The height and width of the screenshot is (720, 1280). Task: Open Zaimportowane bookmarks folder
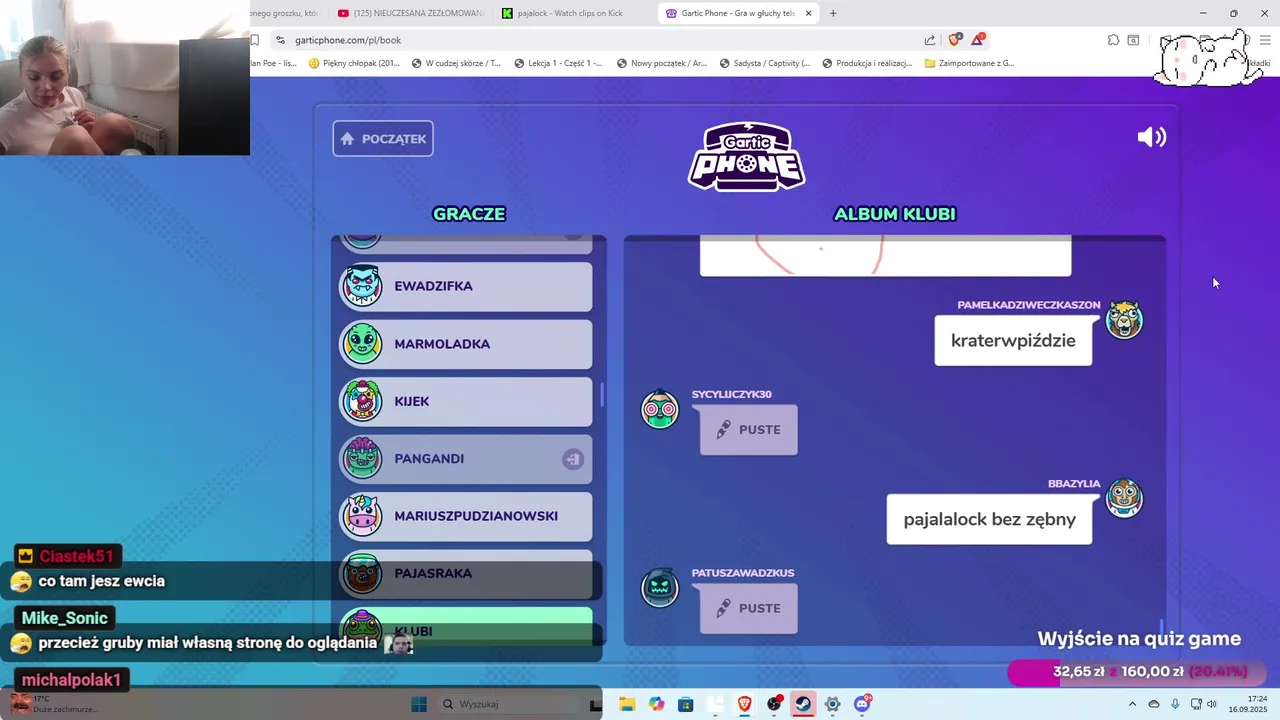(x=969, y=63)
